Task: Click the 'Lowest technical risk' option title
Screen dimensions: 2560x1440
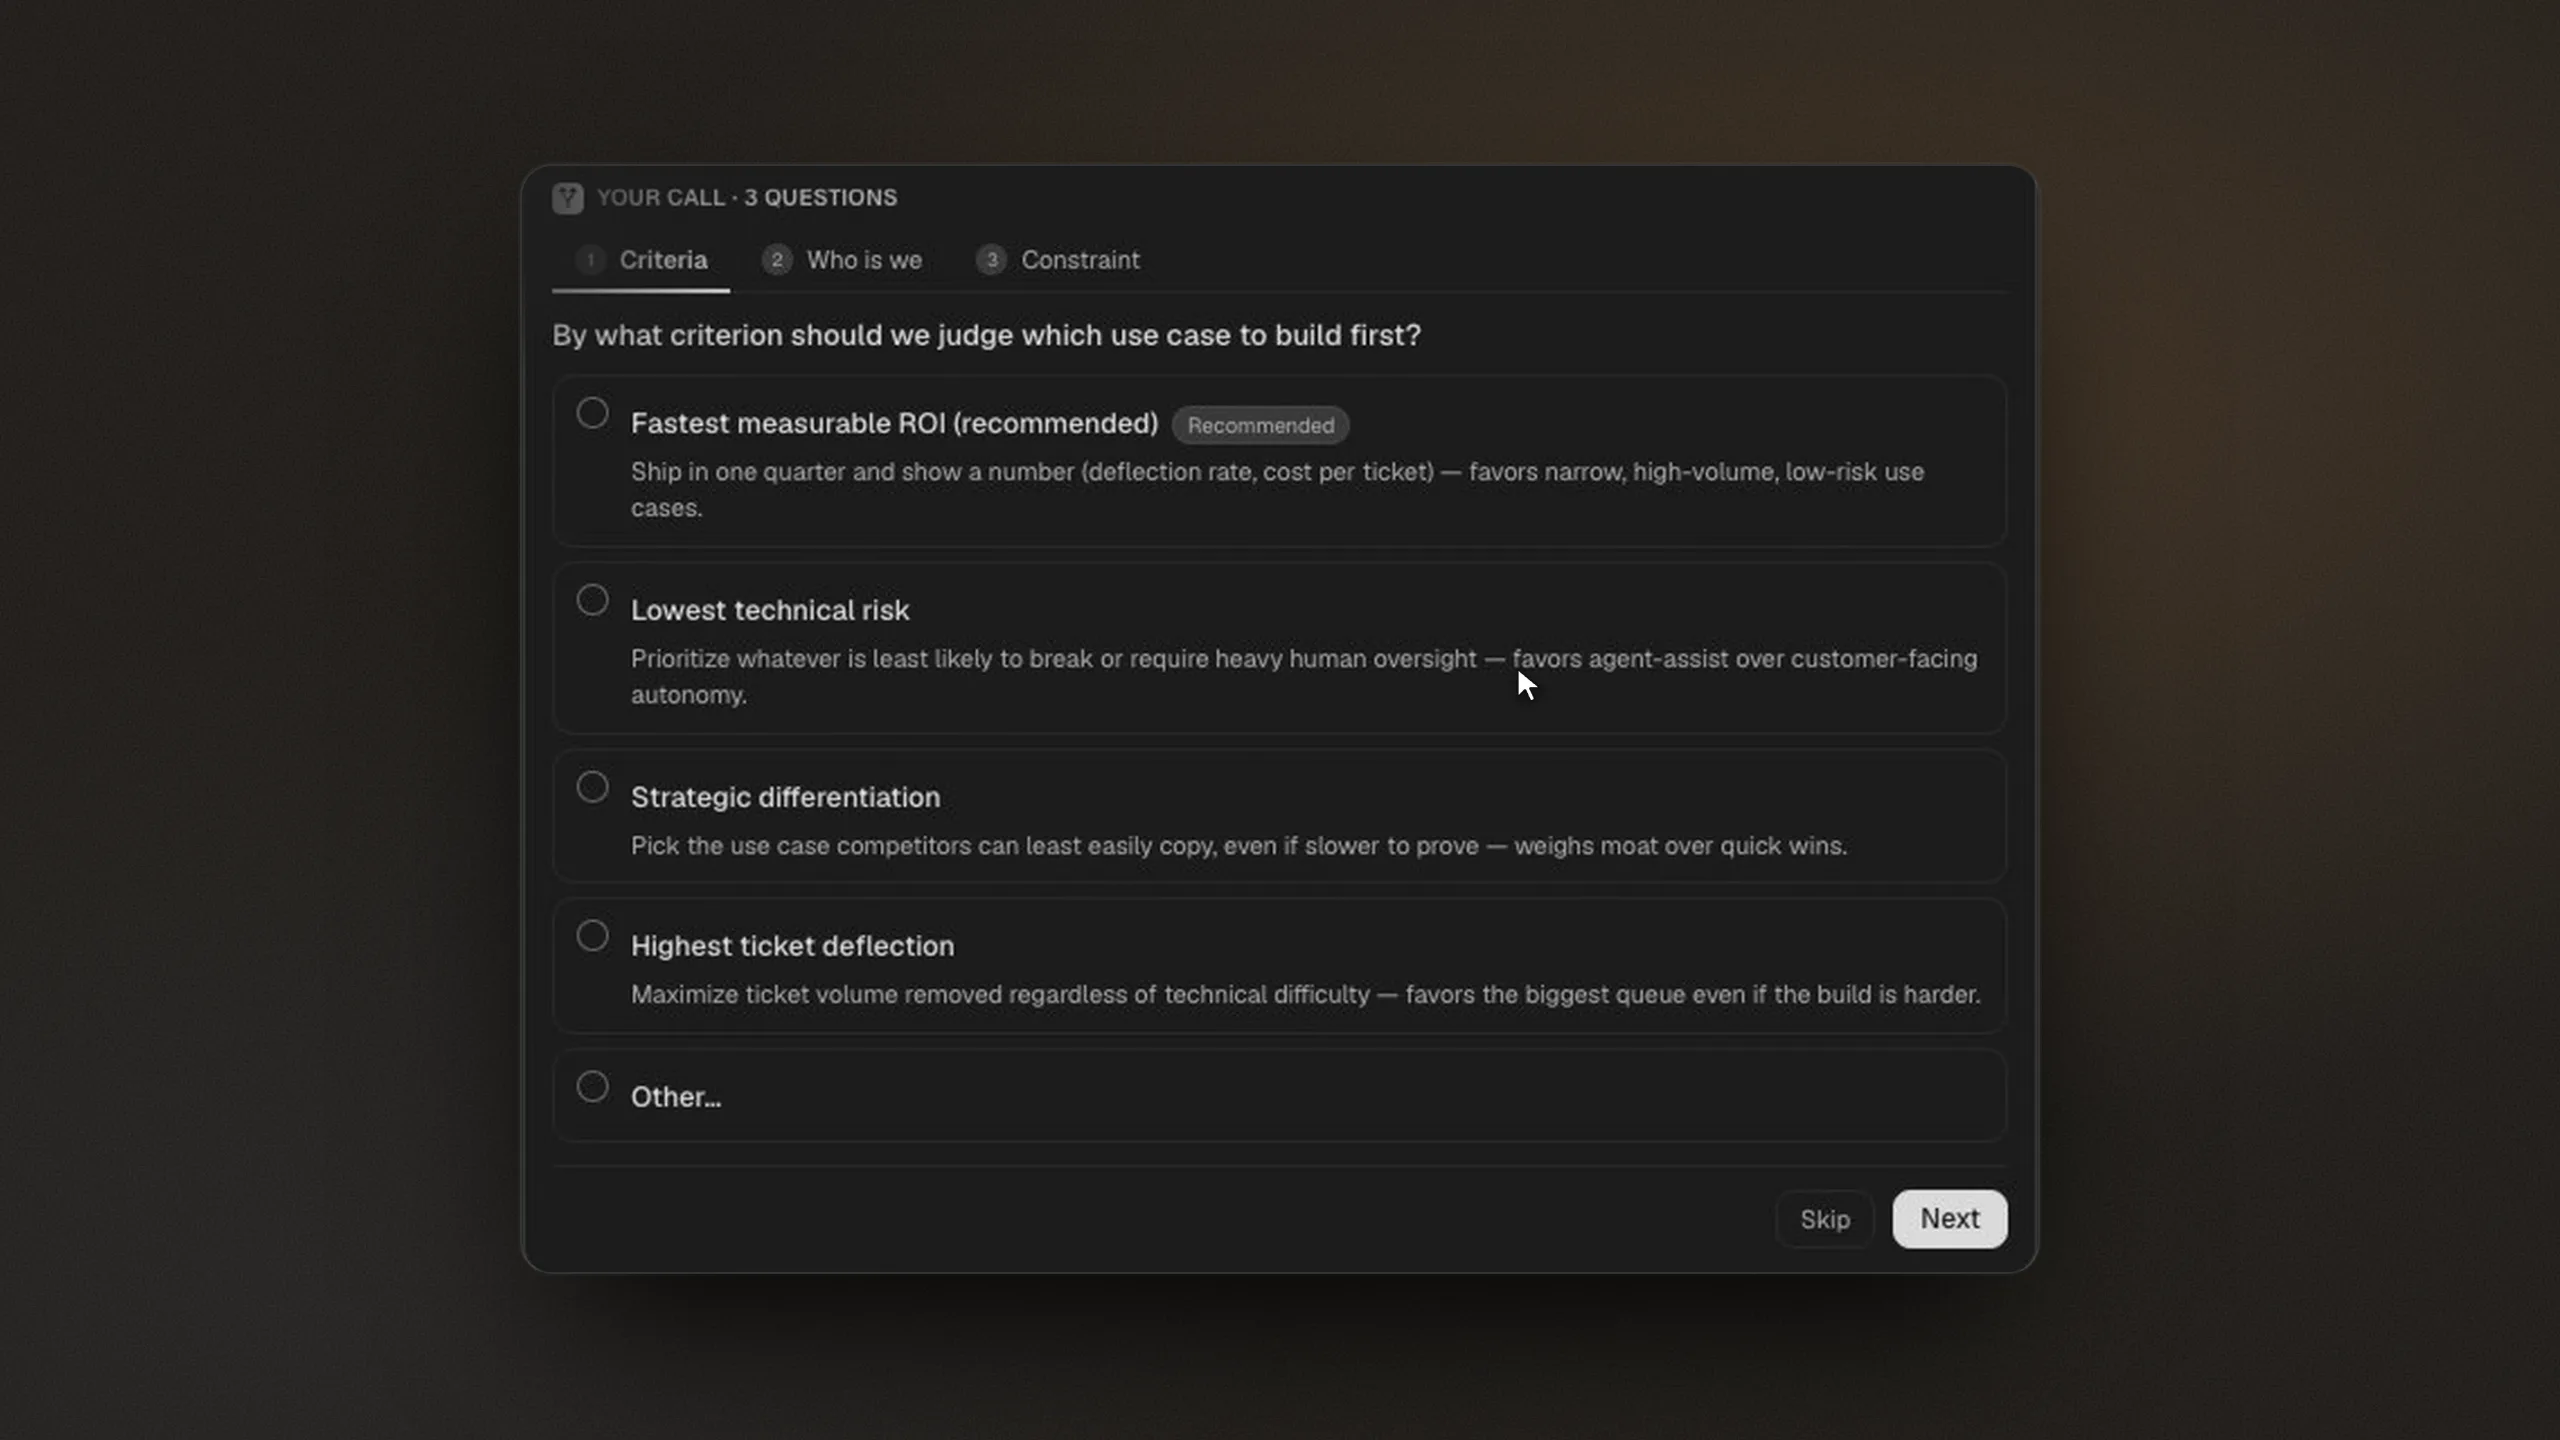Action: click(770, 610)
